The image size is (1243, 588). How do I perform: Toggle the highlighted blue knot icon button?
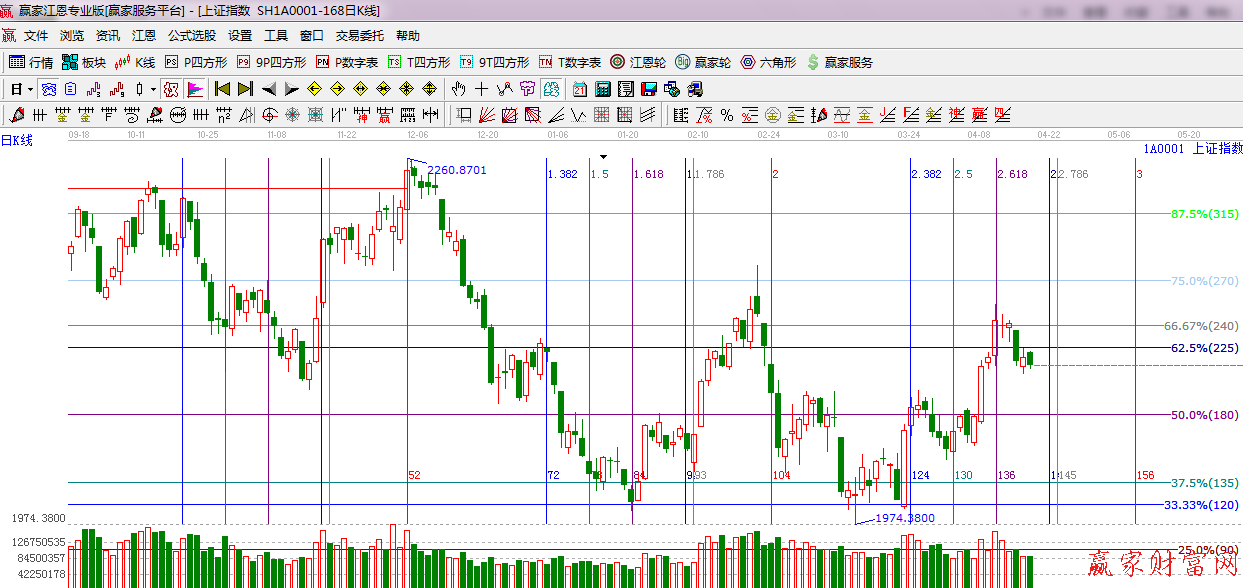[48, 89]
